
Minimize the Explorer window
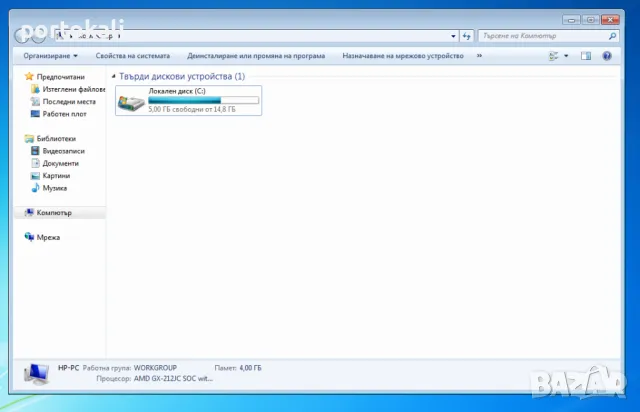[571, 20]
